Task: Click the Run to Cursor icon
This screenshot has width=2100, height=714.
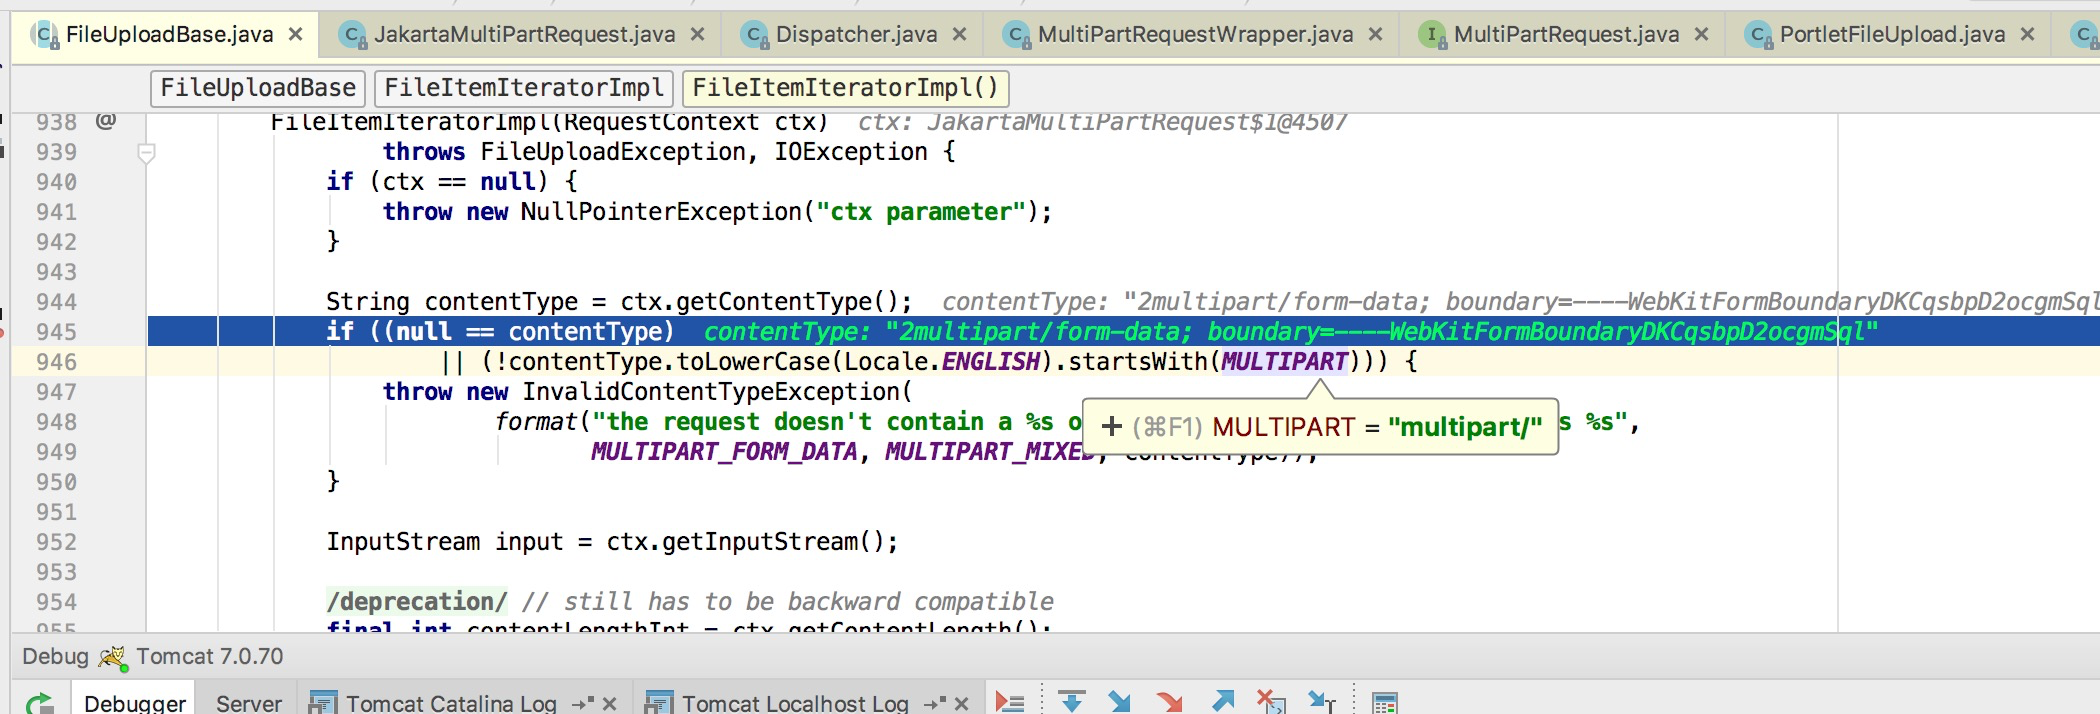Action: pyautogui.click(x=1322, y=702)
